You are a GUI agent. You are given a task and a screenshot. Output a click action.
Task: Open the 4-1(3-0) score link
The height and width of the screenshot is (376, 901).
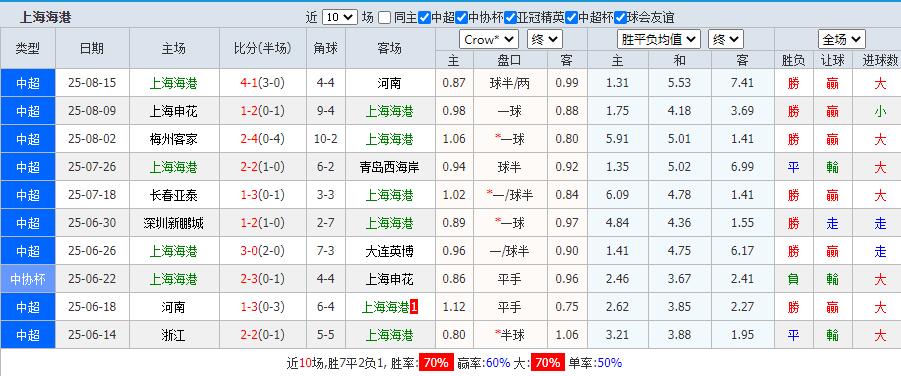263,83
